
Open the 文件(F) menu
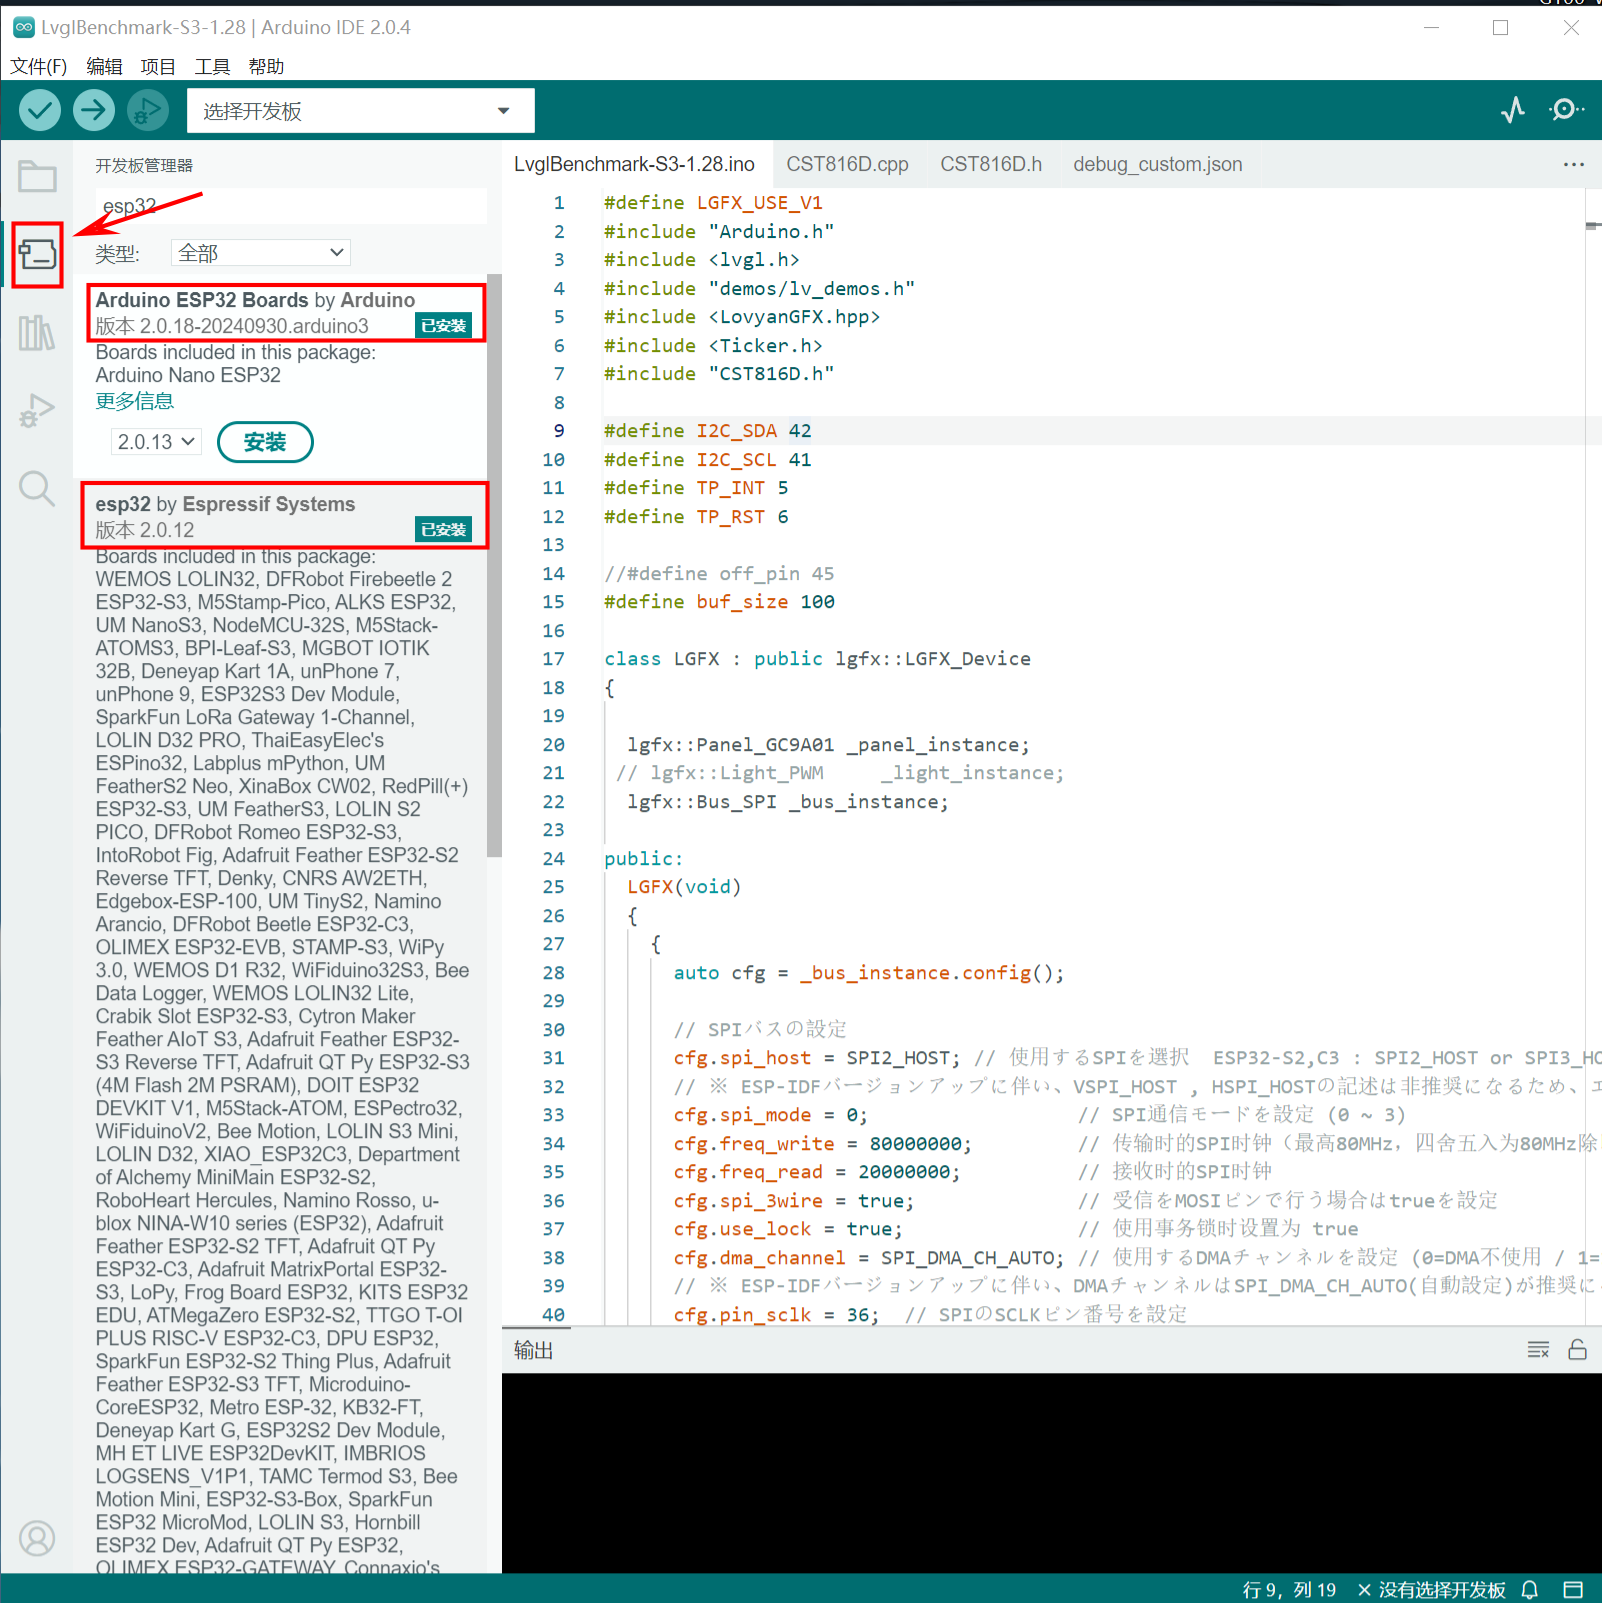click(x=39, y=66)
